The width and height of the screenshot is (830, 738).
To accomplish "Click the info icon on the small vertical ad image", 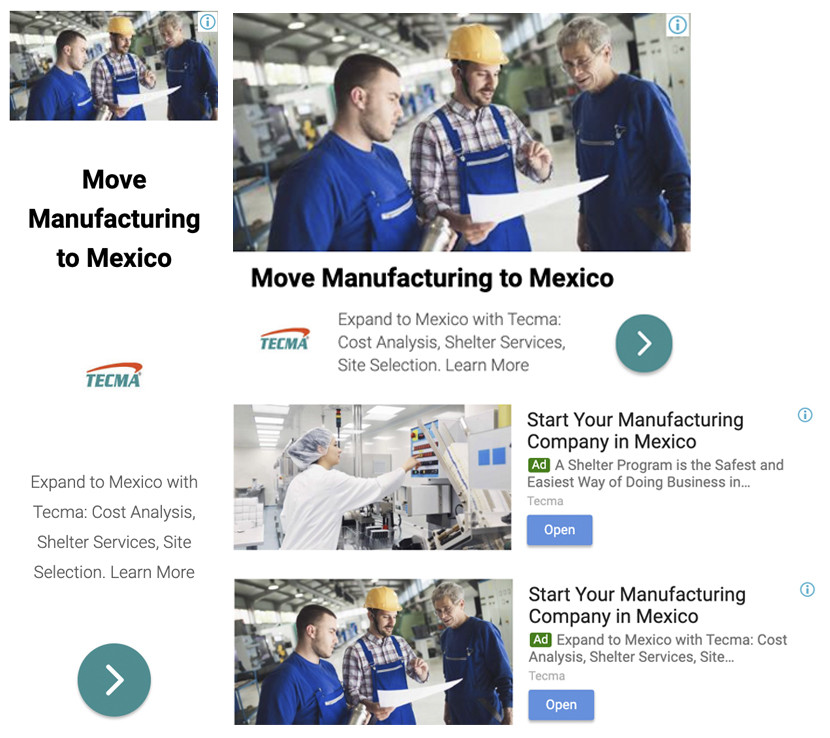I will pos(208,22).
